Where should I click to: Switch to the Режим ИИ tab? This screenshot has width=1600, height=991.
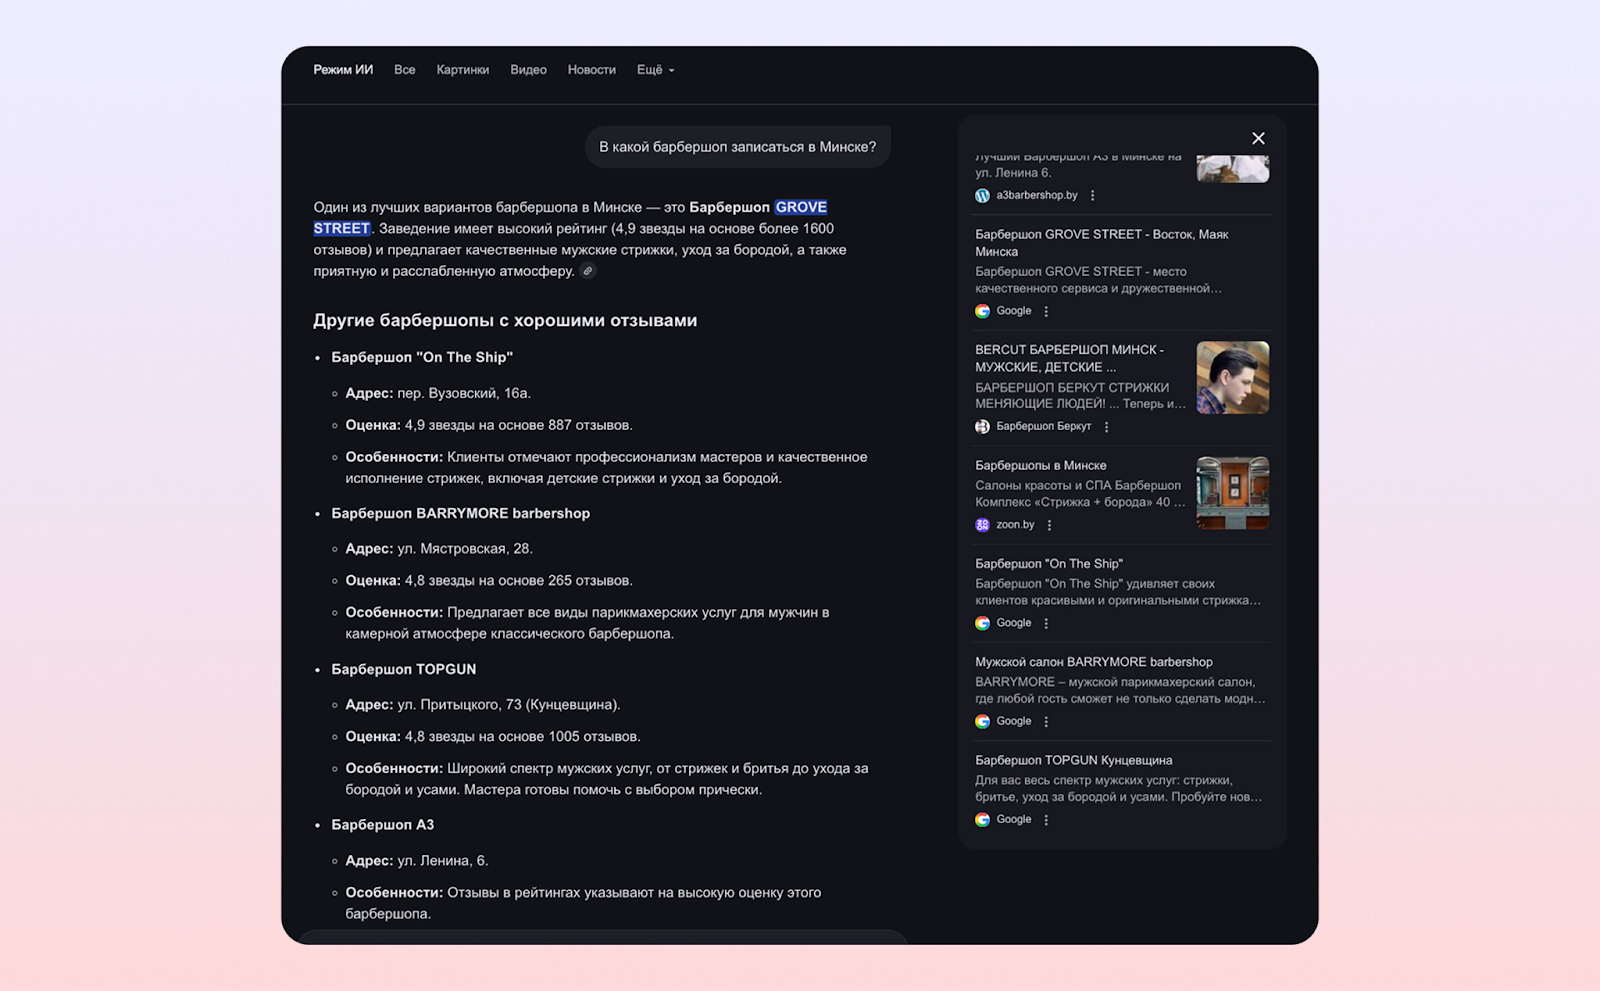click(343, 70)
